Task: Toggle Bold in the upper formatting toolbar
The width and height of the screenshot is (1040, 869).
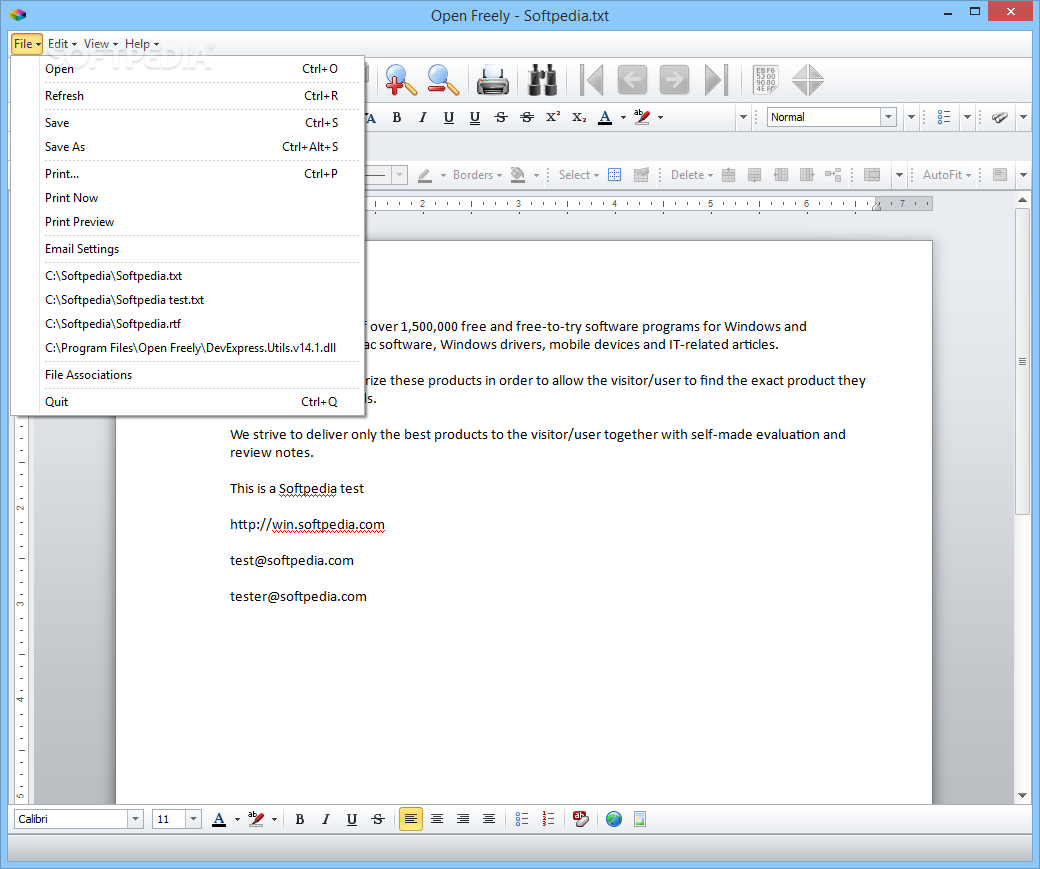Action: tap(397, 117)
